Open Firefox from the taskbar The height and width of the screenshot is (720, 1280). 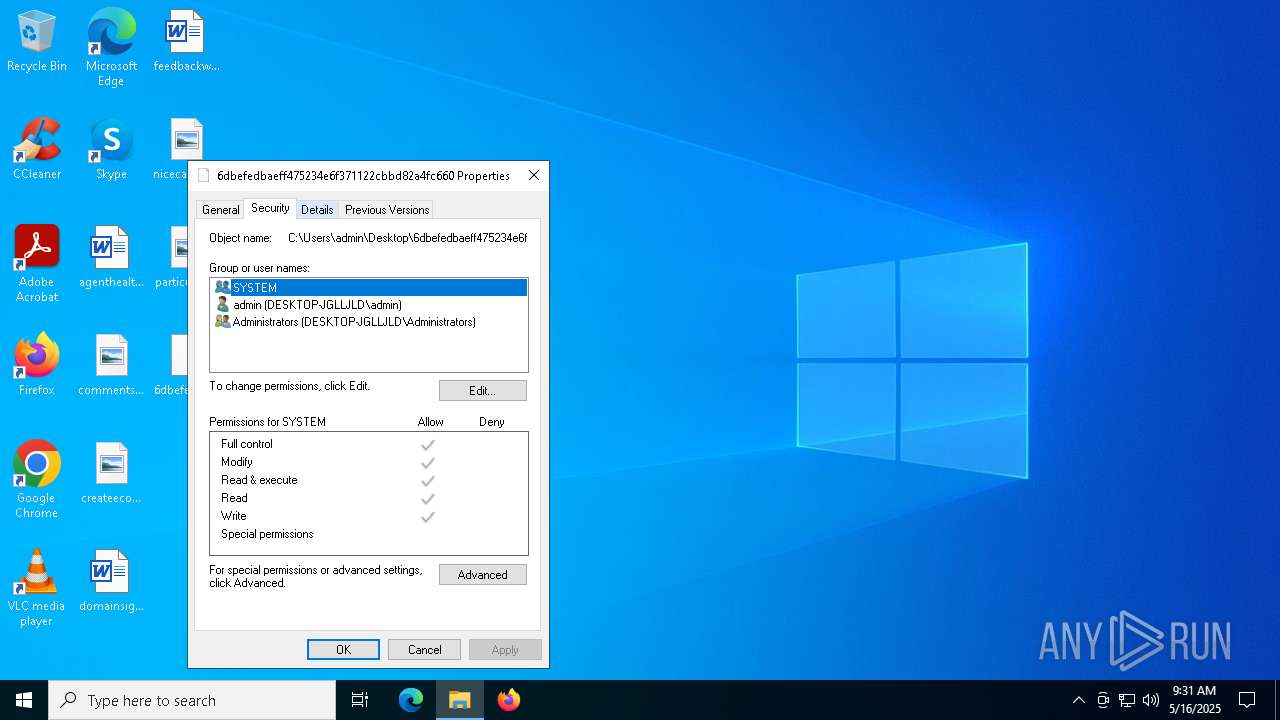509,700
